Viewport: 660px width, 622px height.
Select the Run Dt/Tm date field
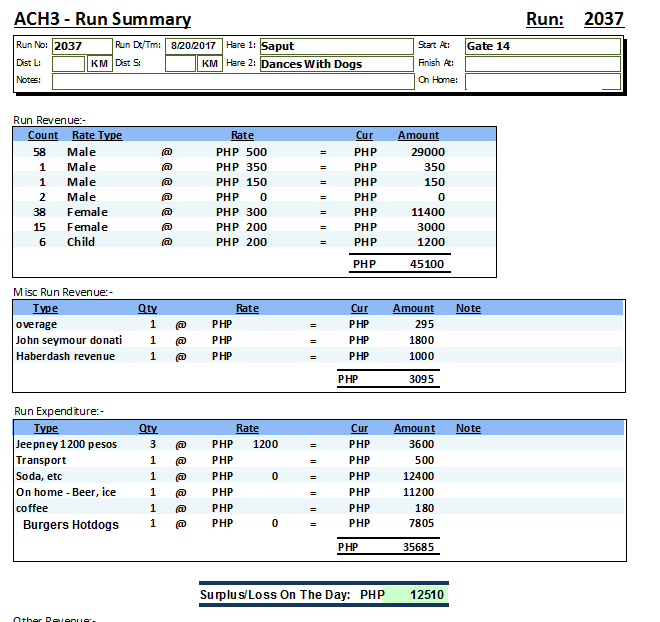point(193,46)
